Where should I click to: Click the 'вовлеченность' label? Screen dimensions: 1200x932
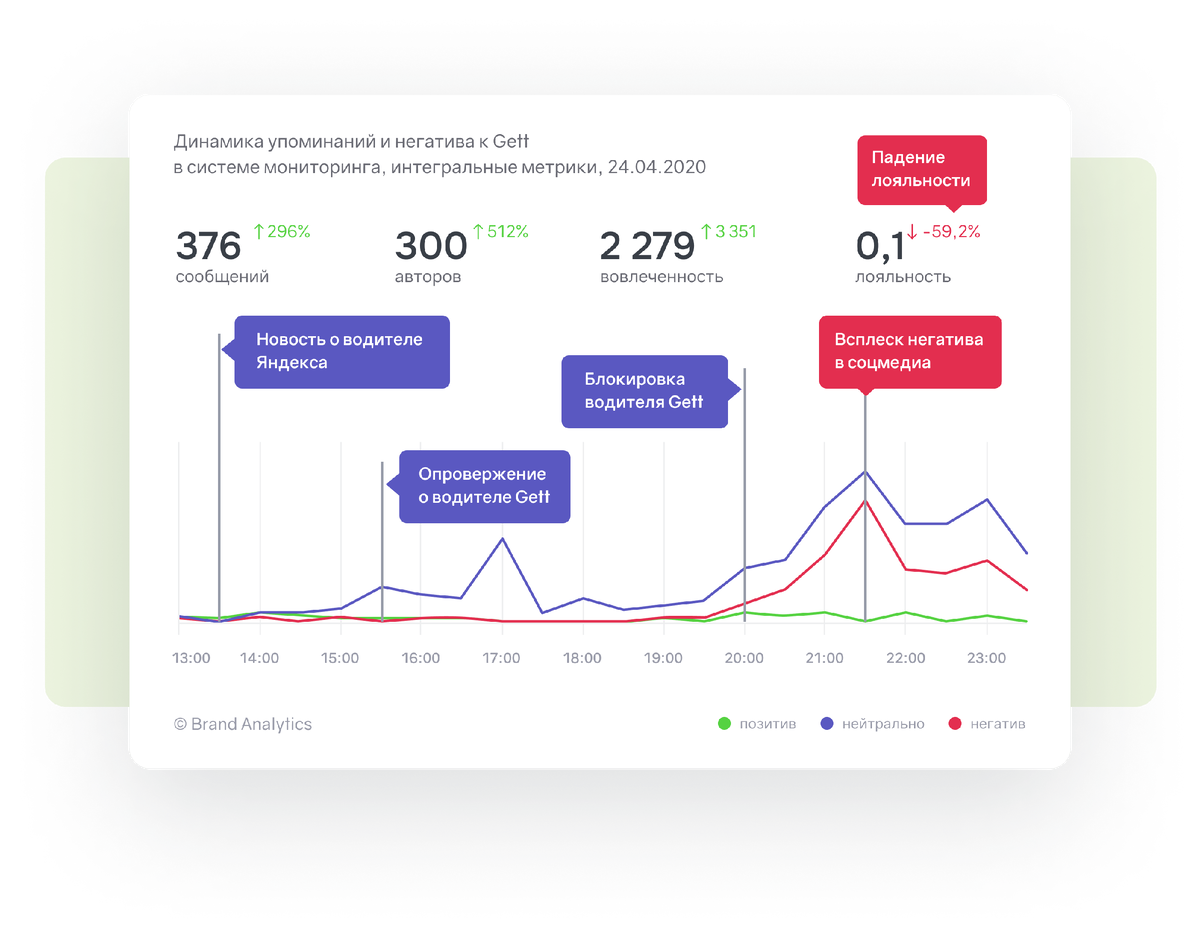tap(661, 277)
